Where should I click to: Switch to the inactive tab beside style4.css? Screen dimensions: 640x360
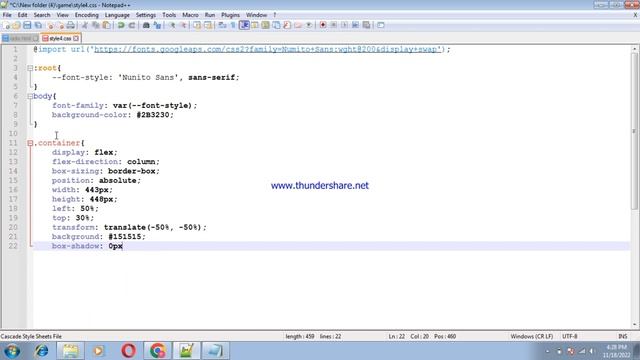(20, 38)
